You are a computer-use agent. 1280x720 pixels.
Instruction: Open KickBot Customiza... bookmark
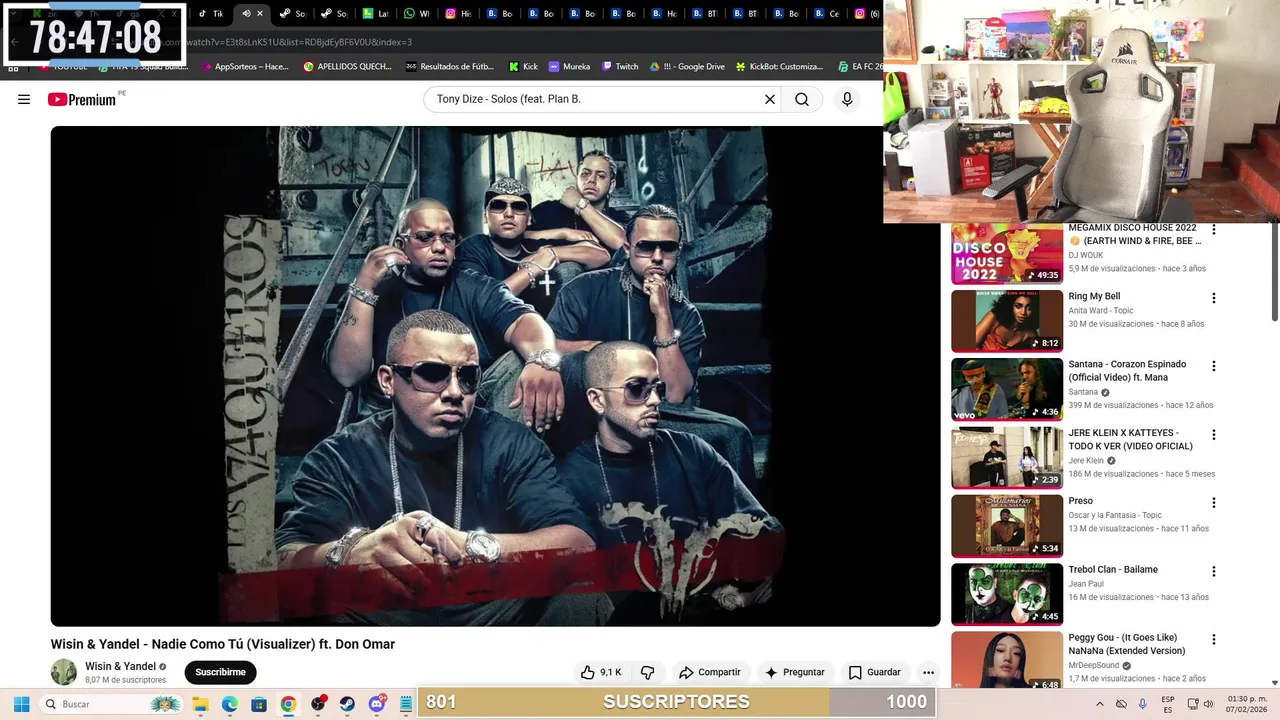click(x=779, y=66)
